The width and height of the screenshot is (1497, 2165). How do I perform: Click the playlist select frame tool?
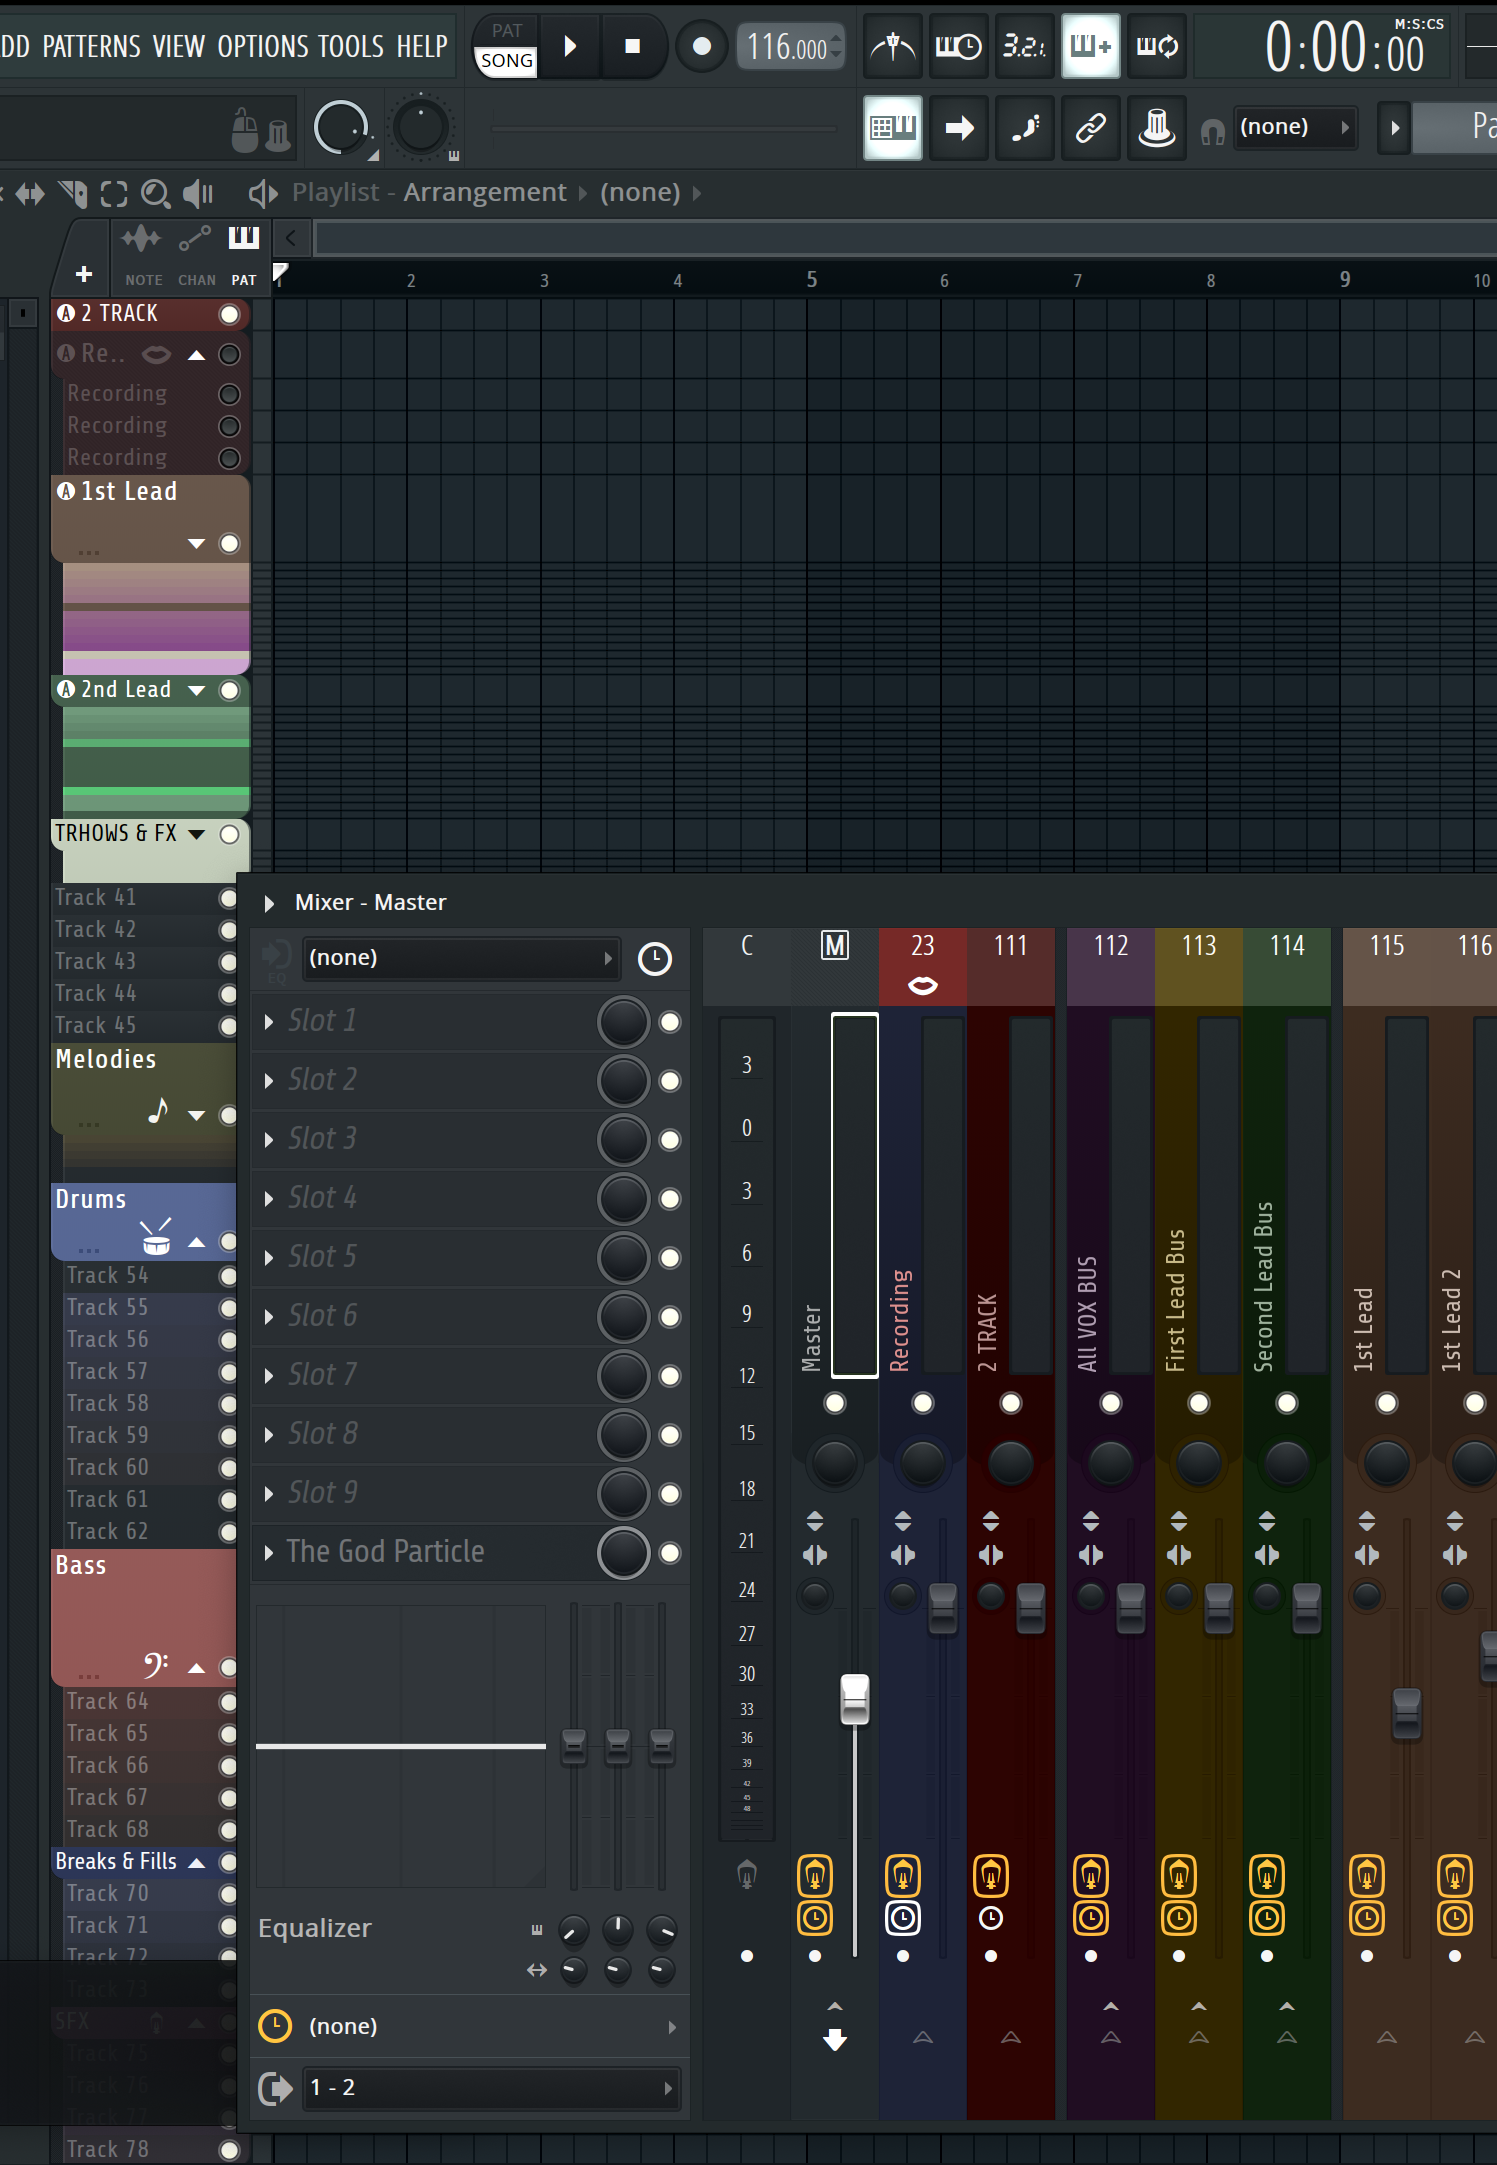point(114,193)
